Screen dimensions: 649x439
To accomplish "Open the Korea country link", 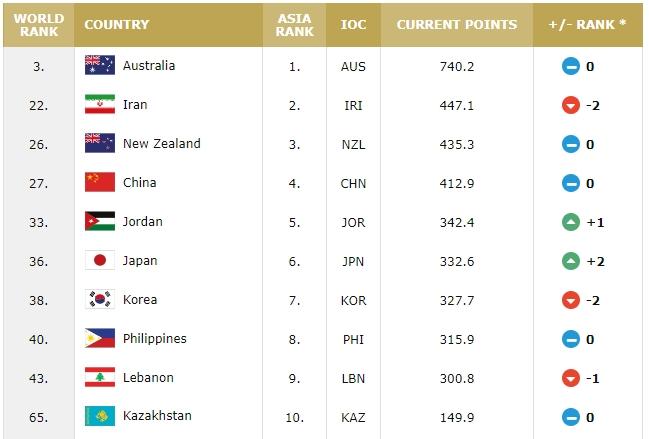I will (139, 300).
